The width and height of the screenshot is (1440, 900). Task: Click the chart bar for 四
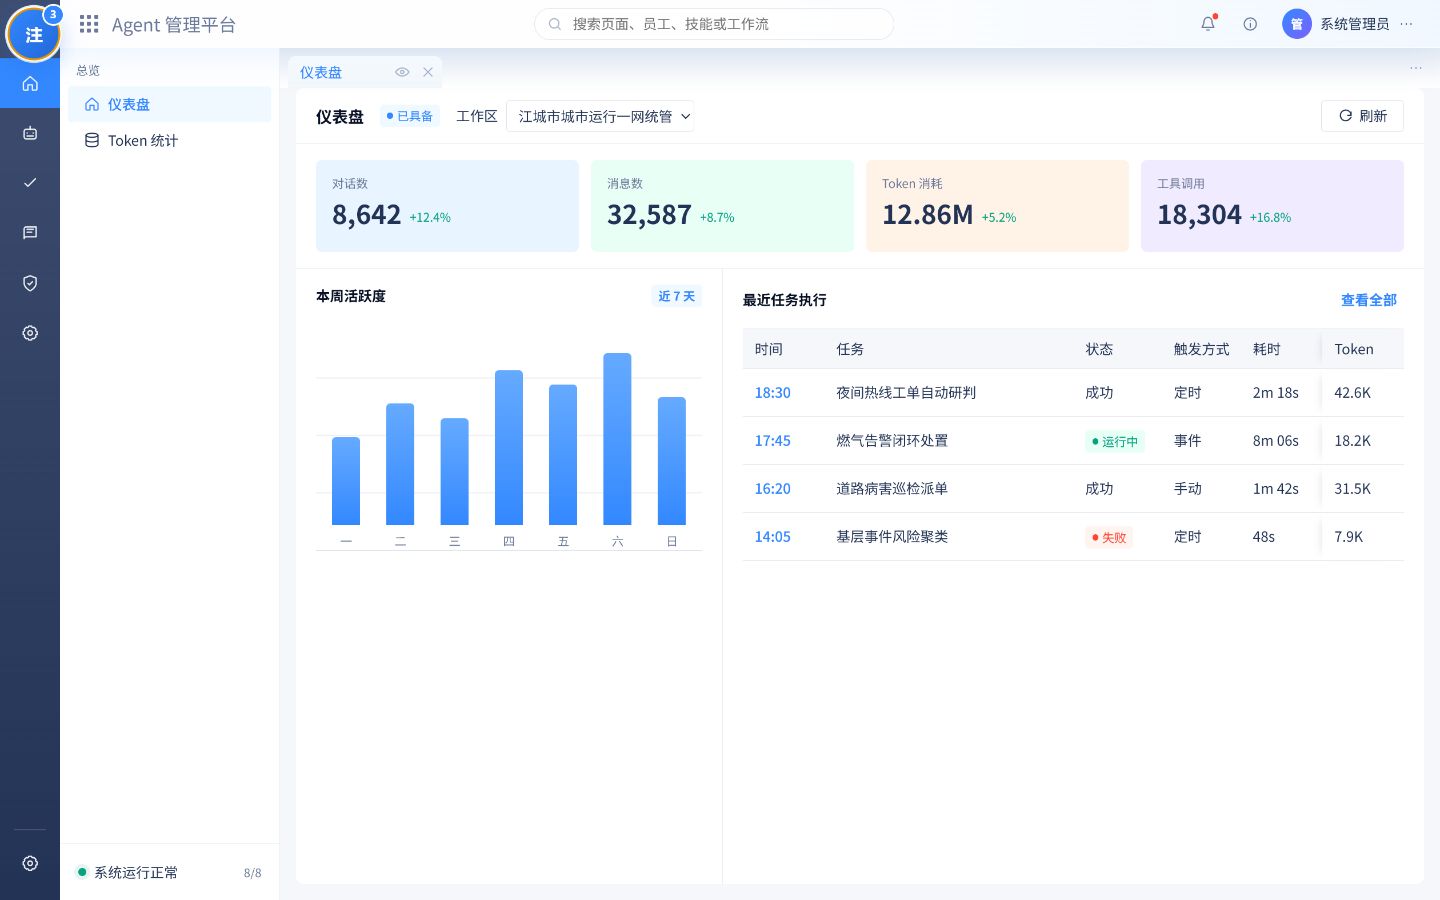pyautogui.click(x=509, y=447)
